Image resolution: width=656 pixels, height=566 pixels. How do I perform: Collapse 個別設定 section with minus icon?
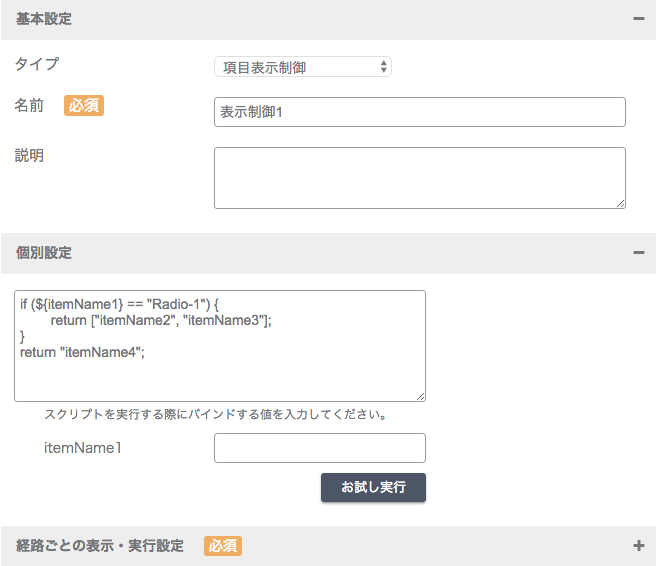638,253
